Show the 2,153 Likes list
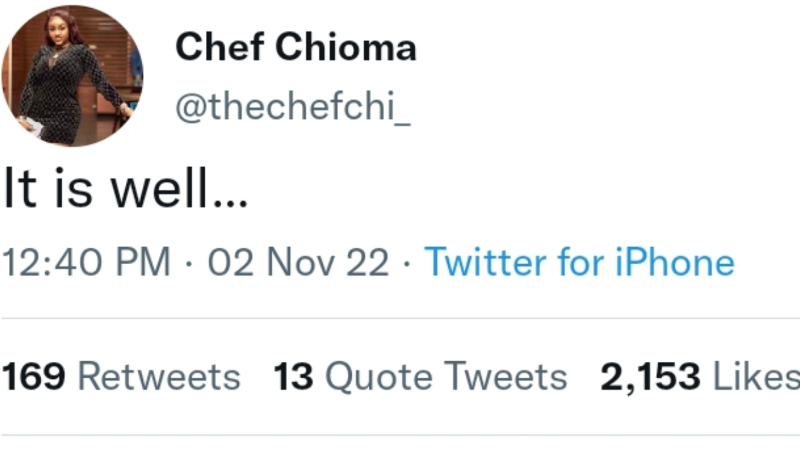800x460 pixels. coord(699,377)
